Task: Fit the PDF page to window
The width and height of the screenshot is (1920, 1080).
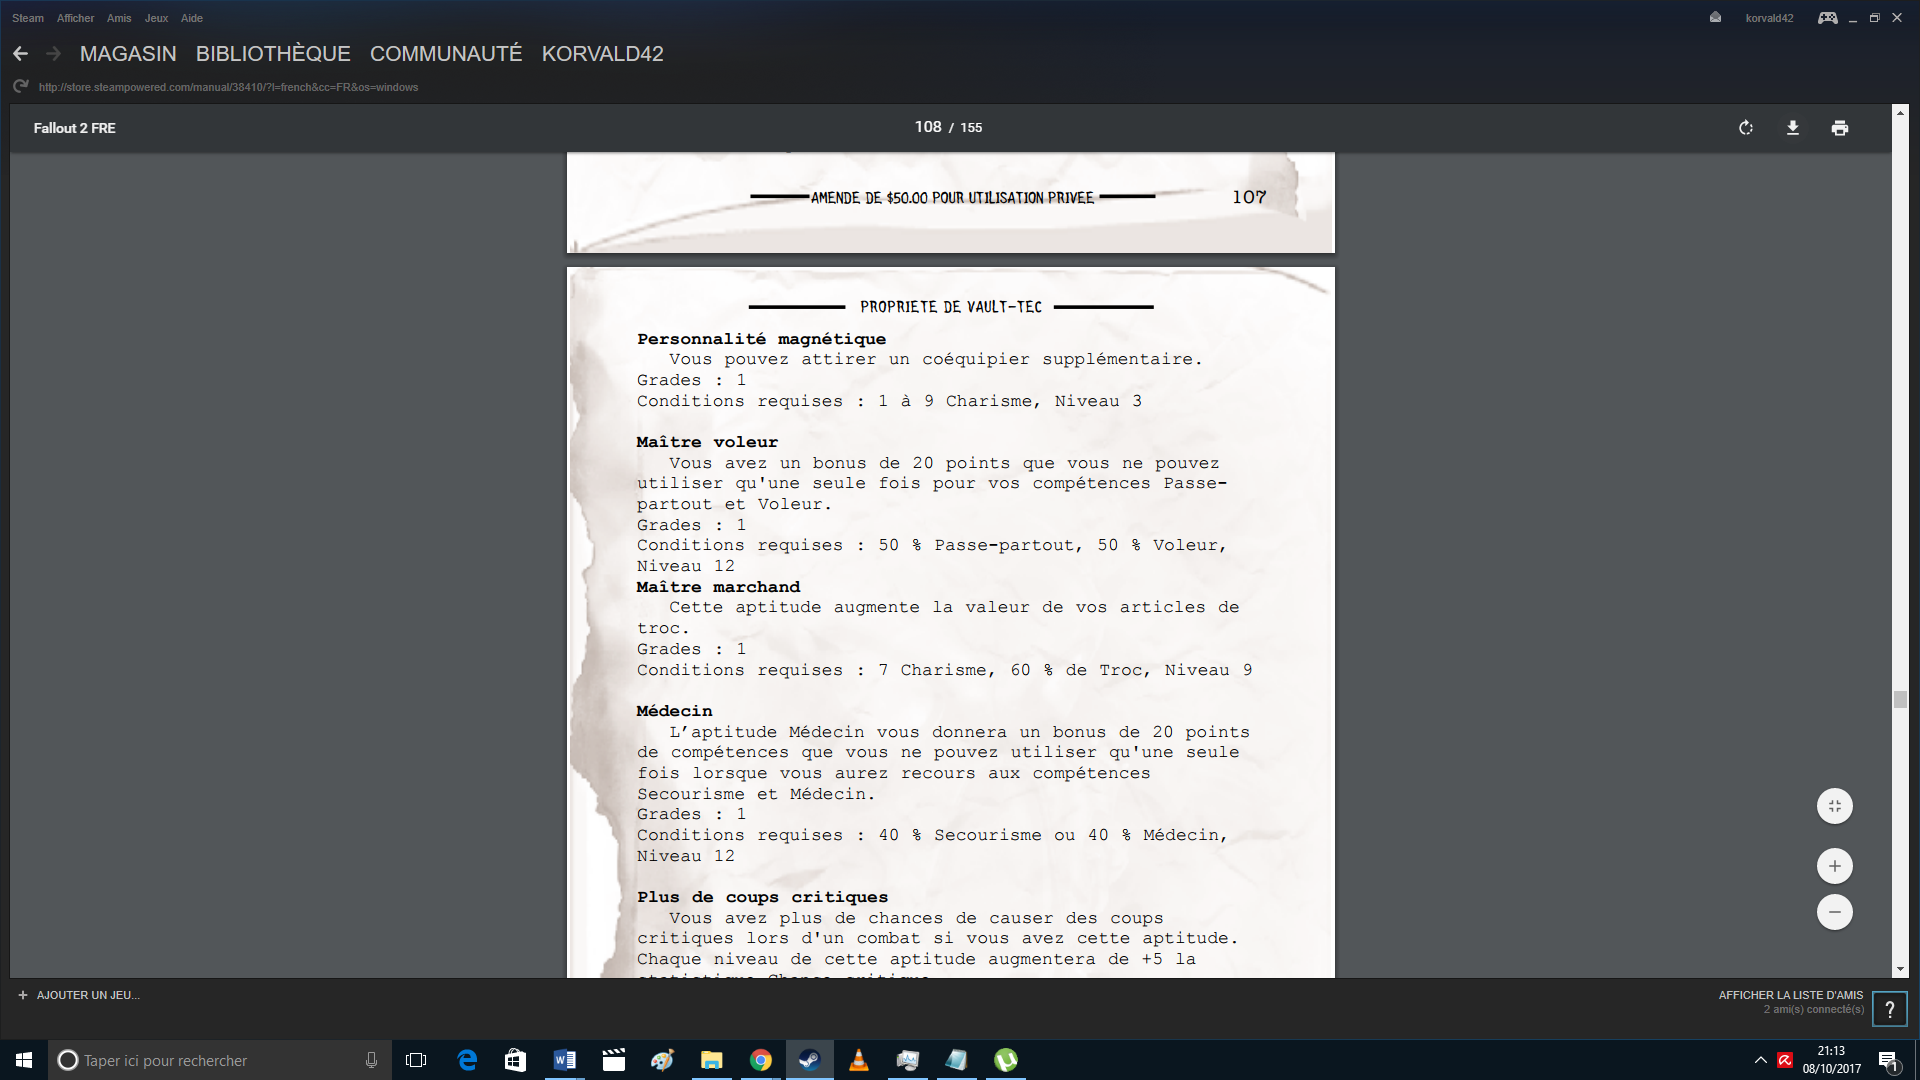Action: click(1835, 806)
